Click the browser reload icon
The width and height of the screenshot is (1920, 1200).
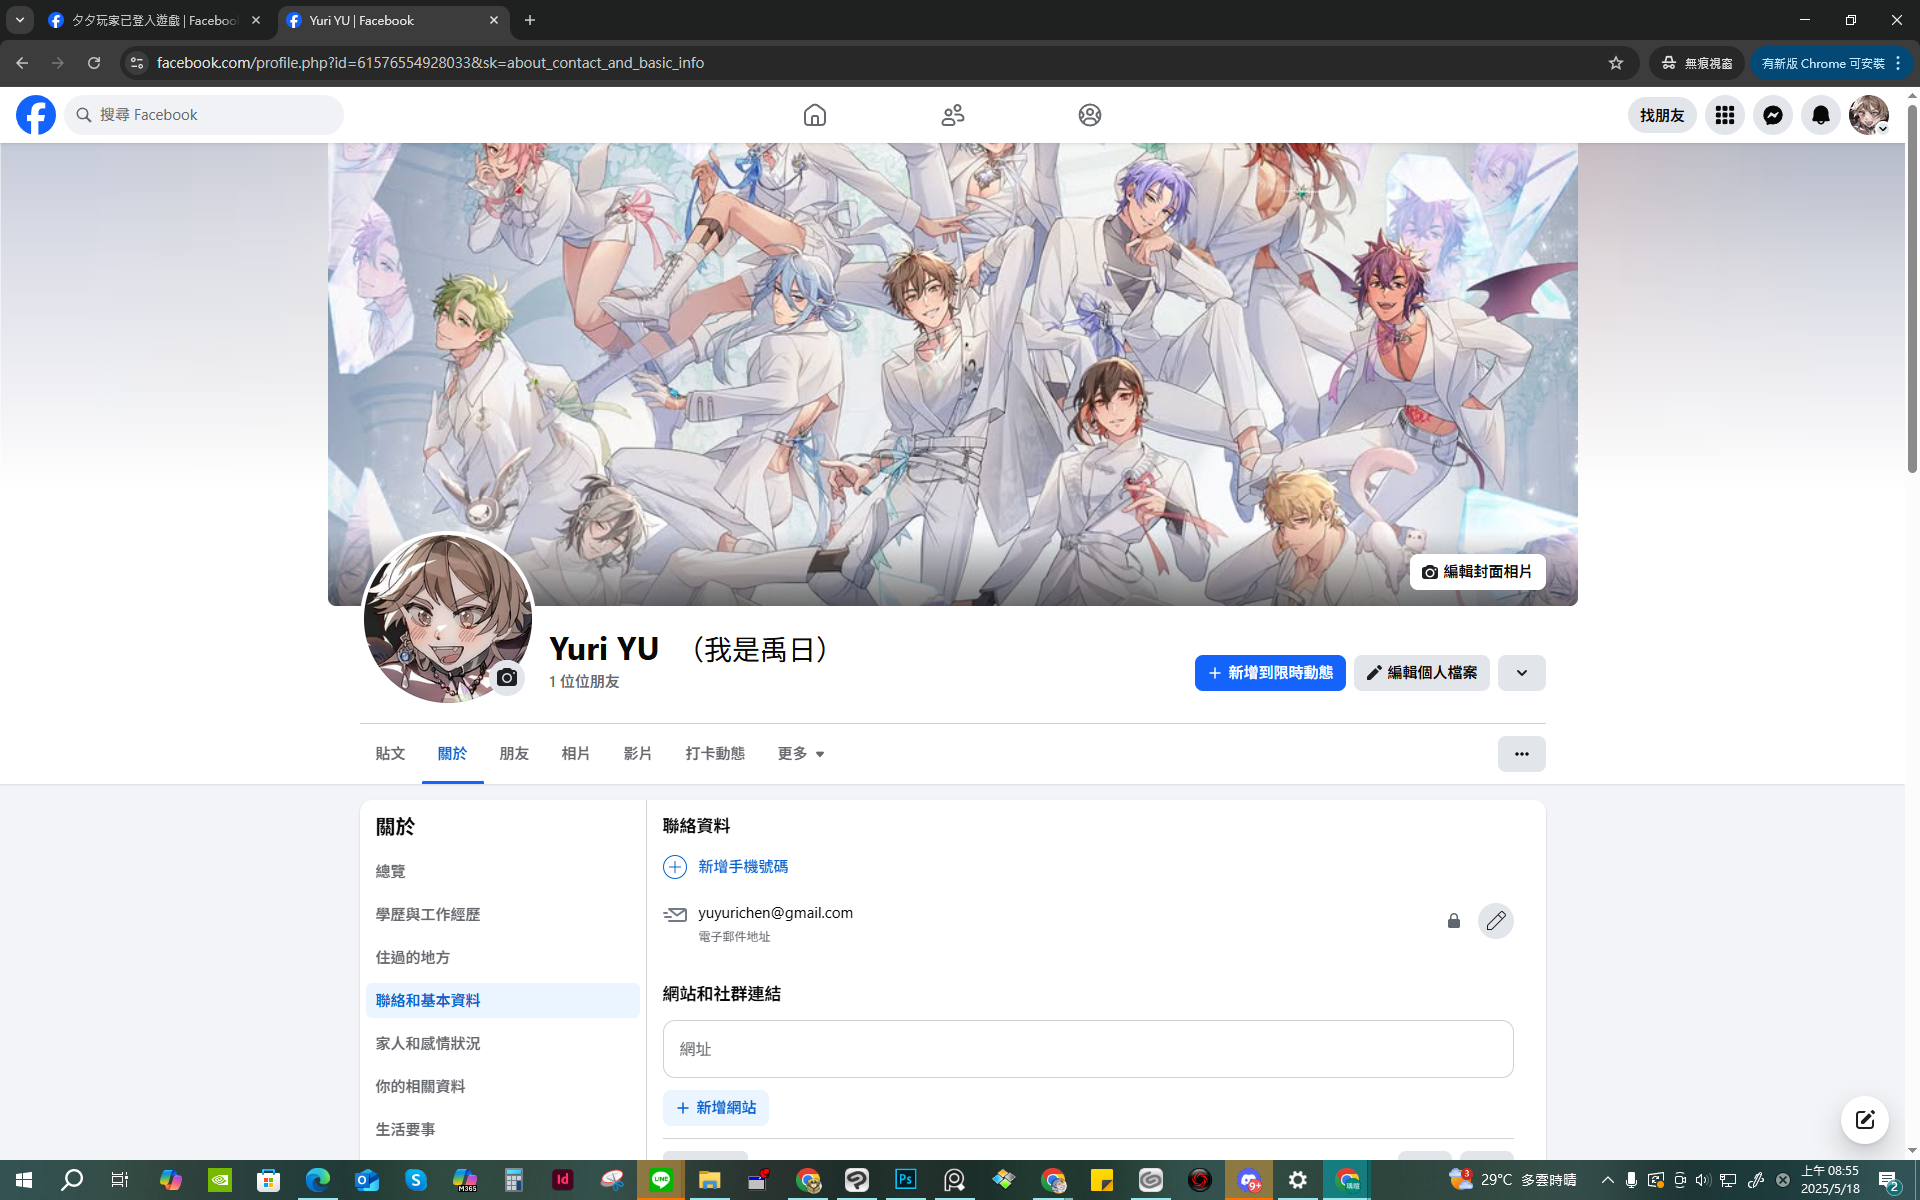(x=94, y=63)
